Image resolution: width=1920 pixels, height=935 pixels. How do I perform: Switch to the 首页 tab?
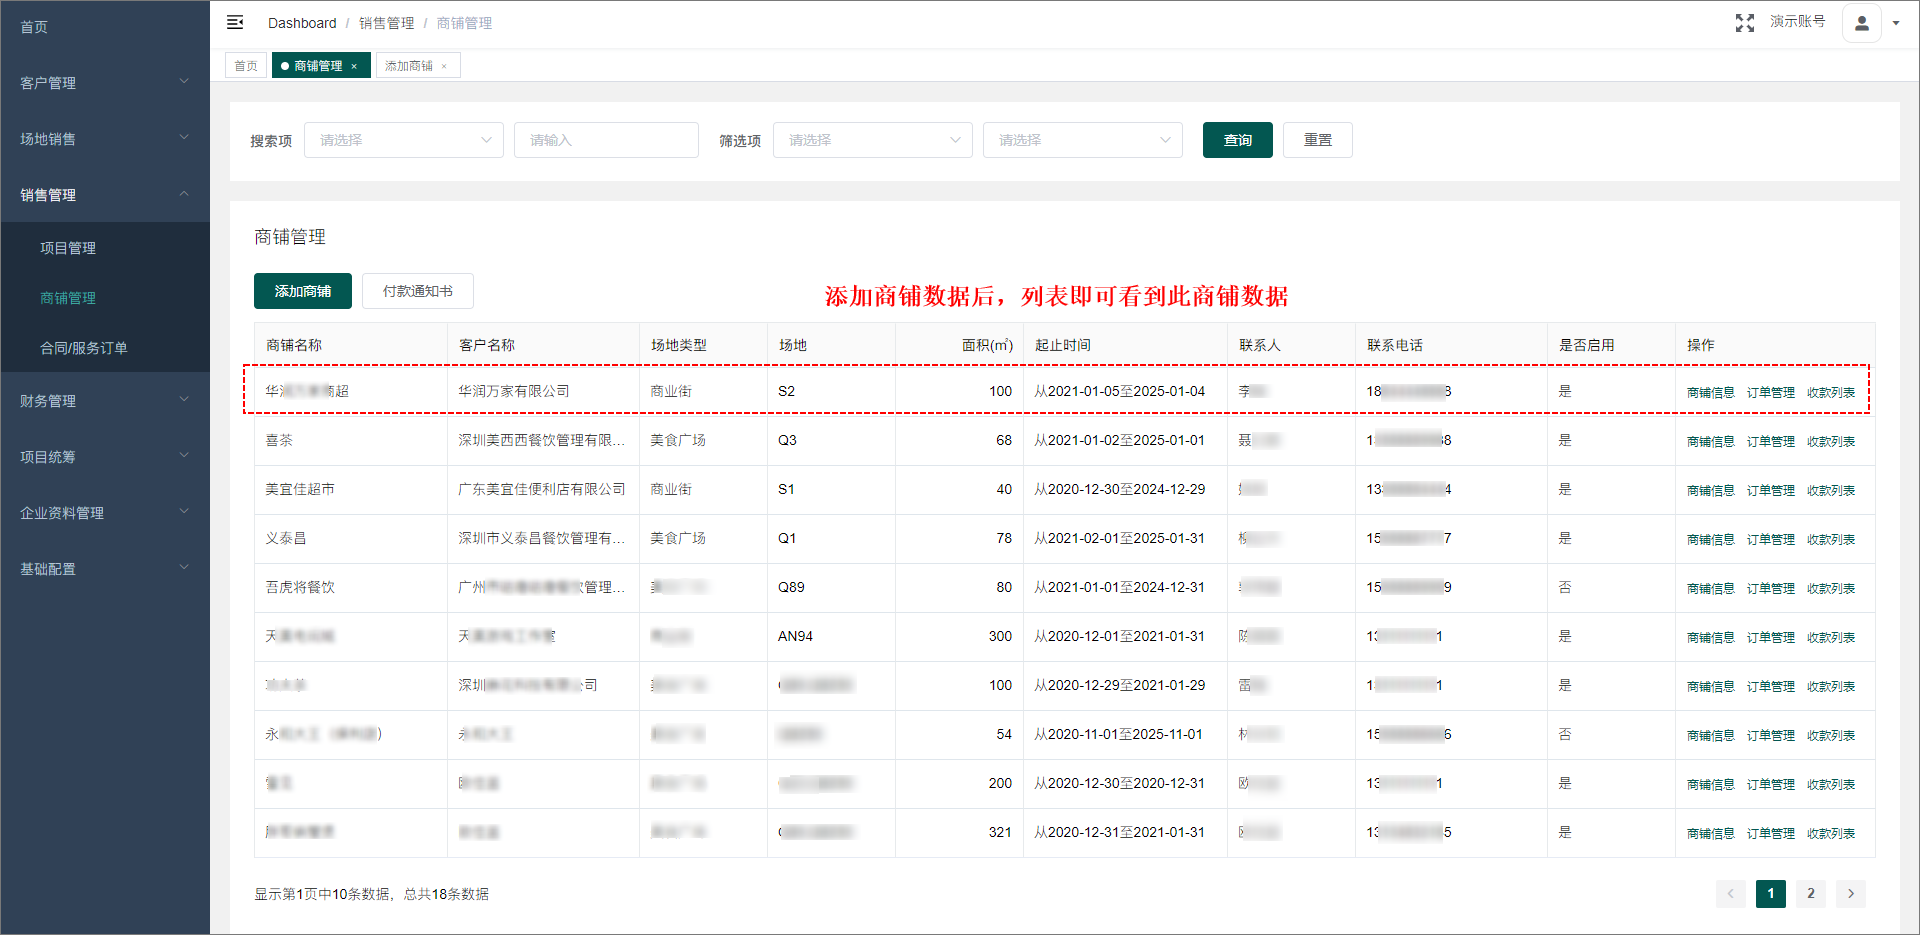[x=246, y=66]
